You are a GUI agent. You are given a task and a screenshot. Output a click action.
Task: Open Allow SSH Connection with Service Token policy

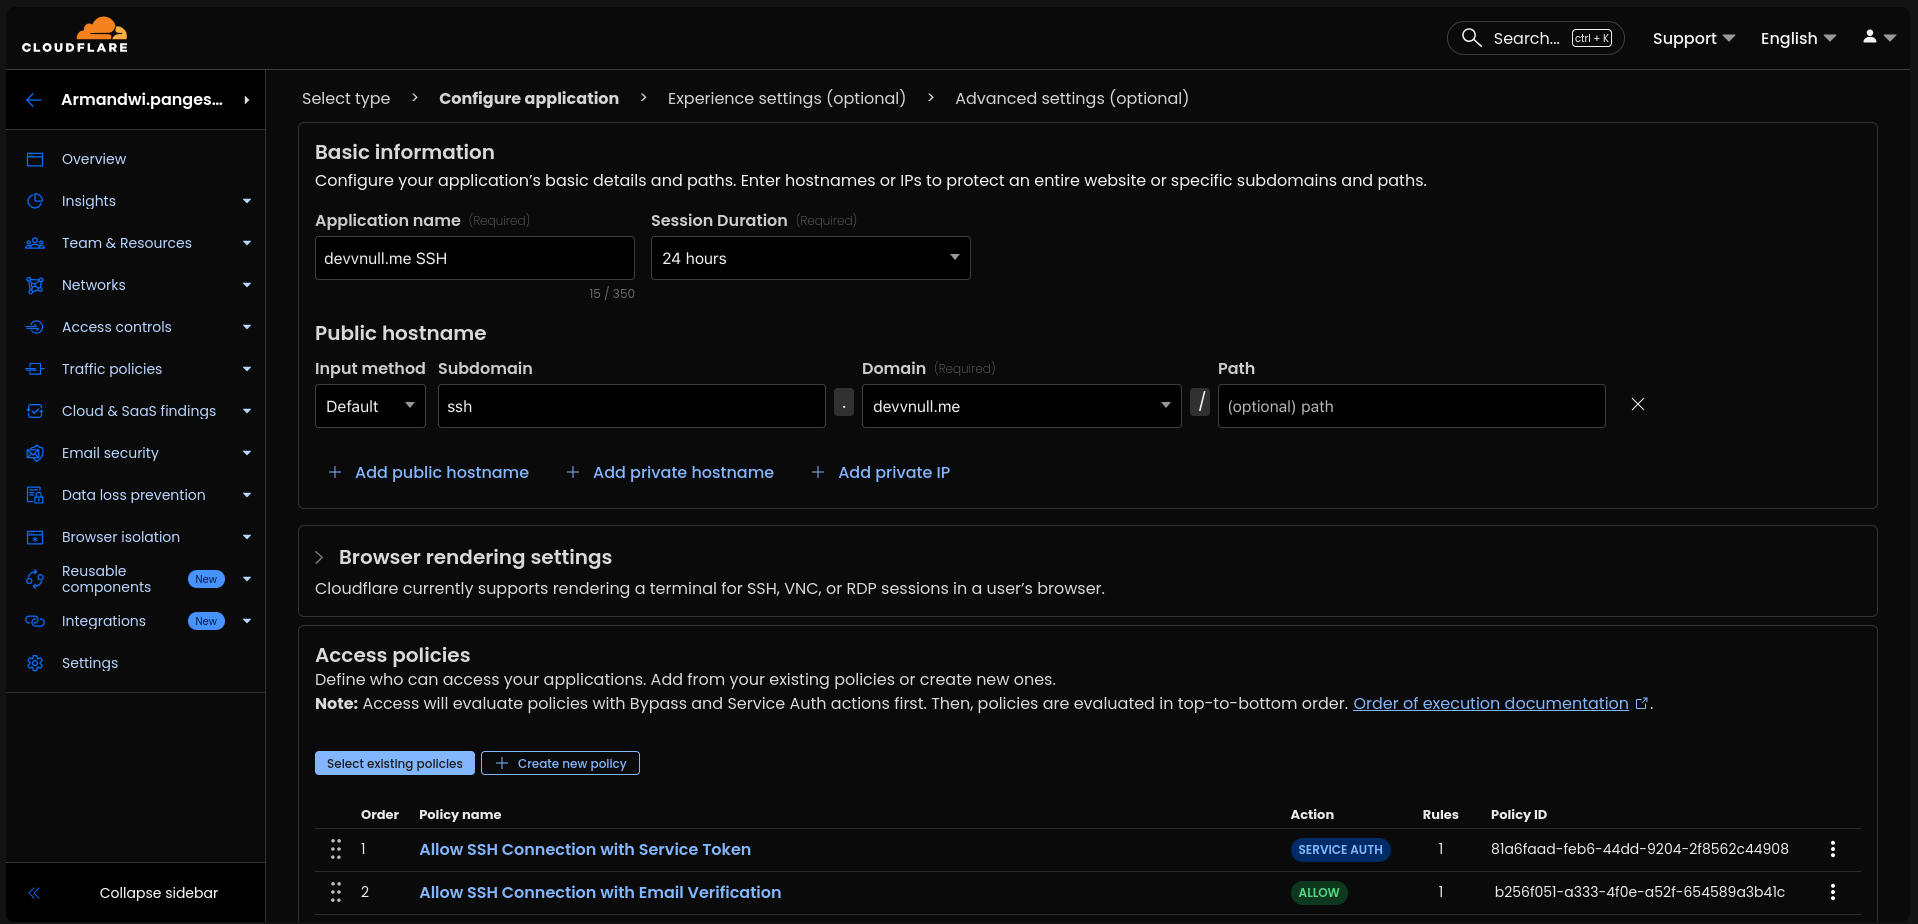(585, 849)
